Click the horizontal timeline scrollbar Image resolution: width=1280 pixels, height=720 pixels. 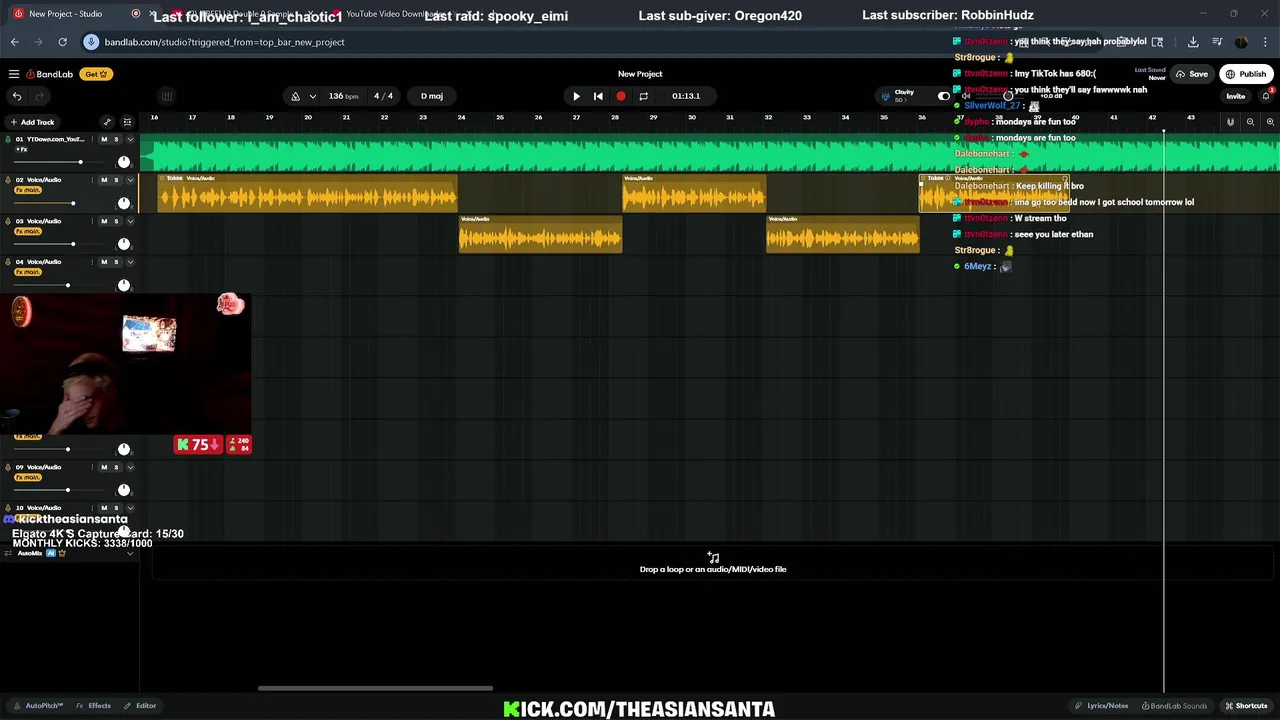pyautogui.click(x=375, y=688)
